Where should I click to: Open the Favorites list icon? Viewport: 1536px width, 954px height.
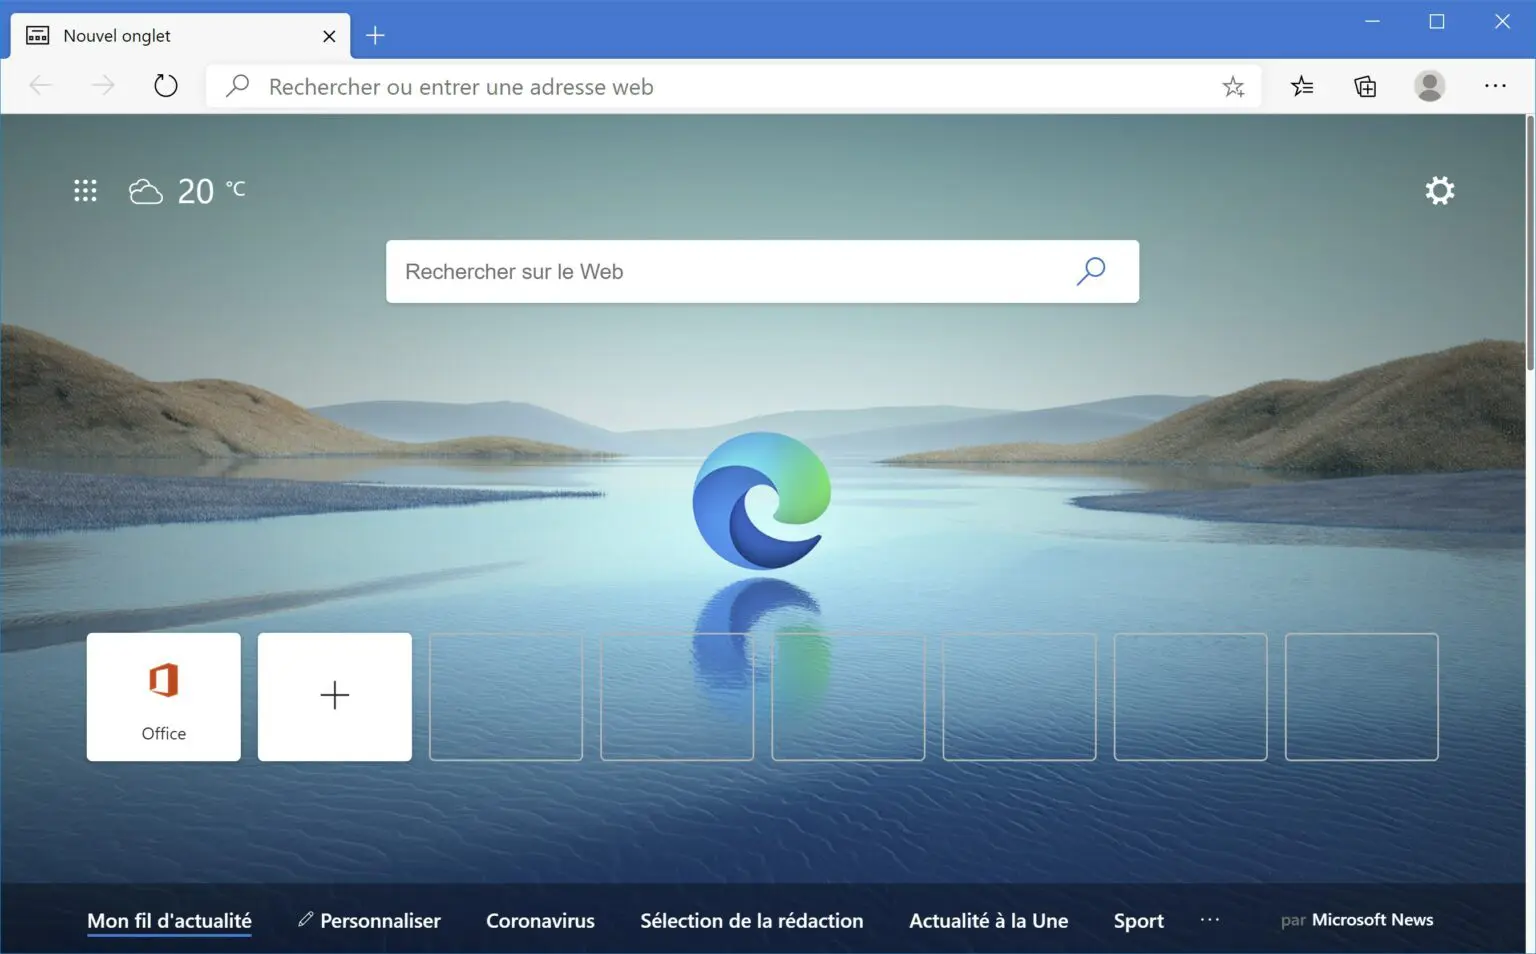[1302, 87]
